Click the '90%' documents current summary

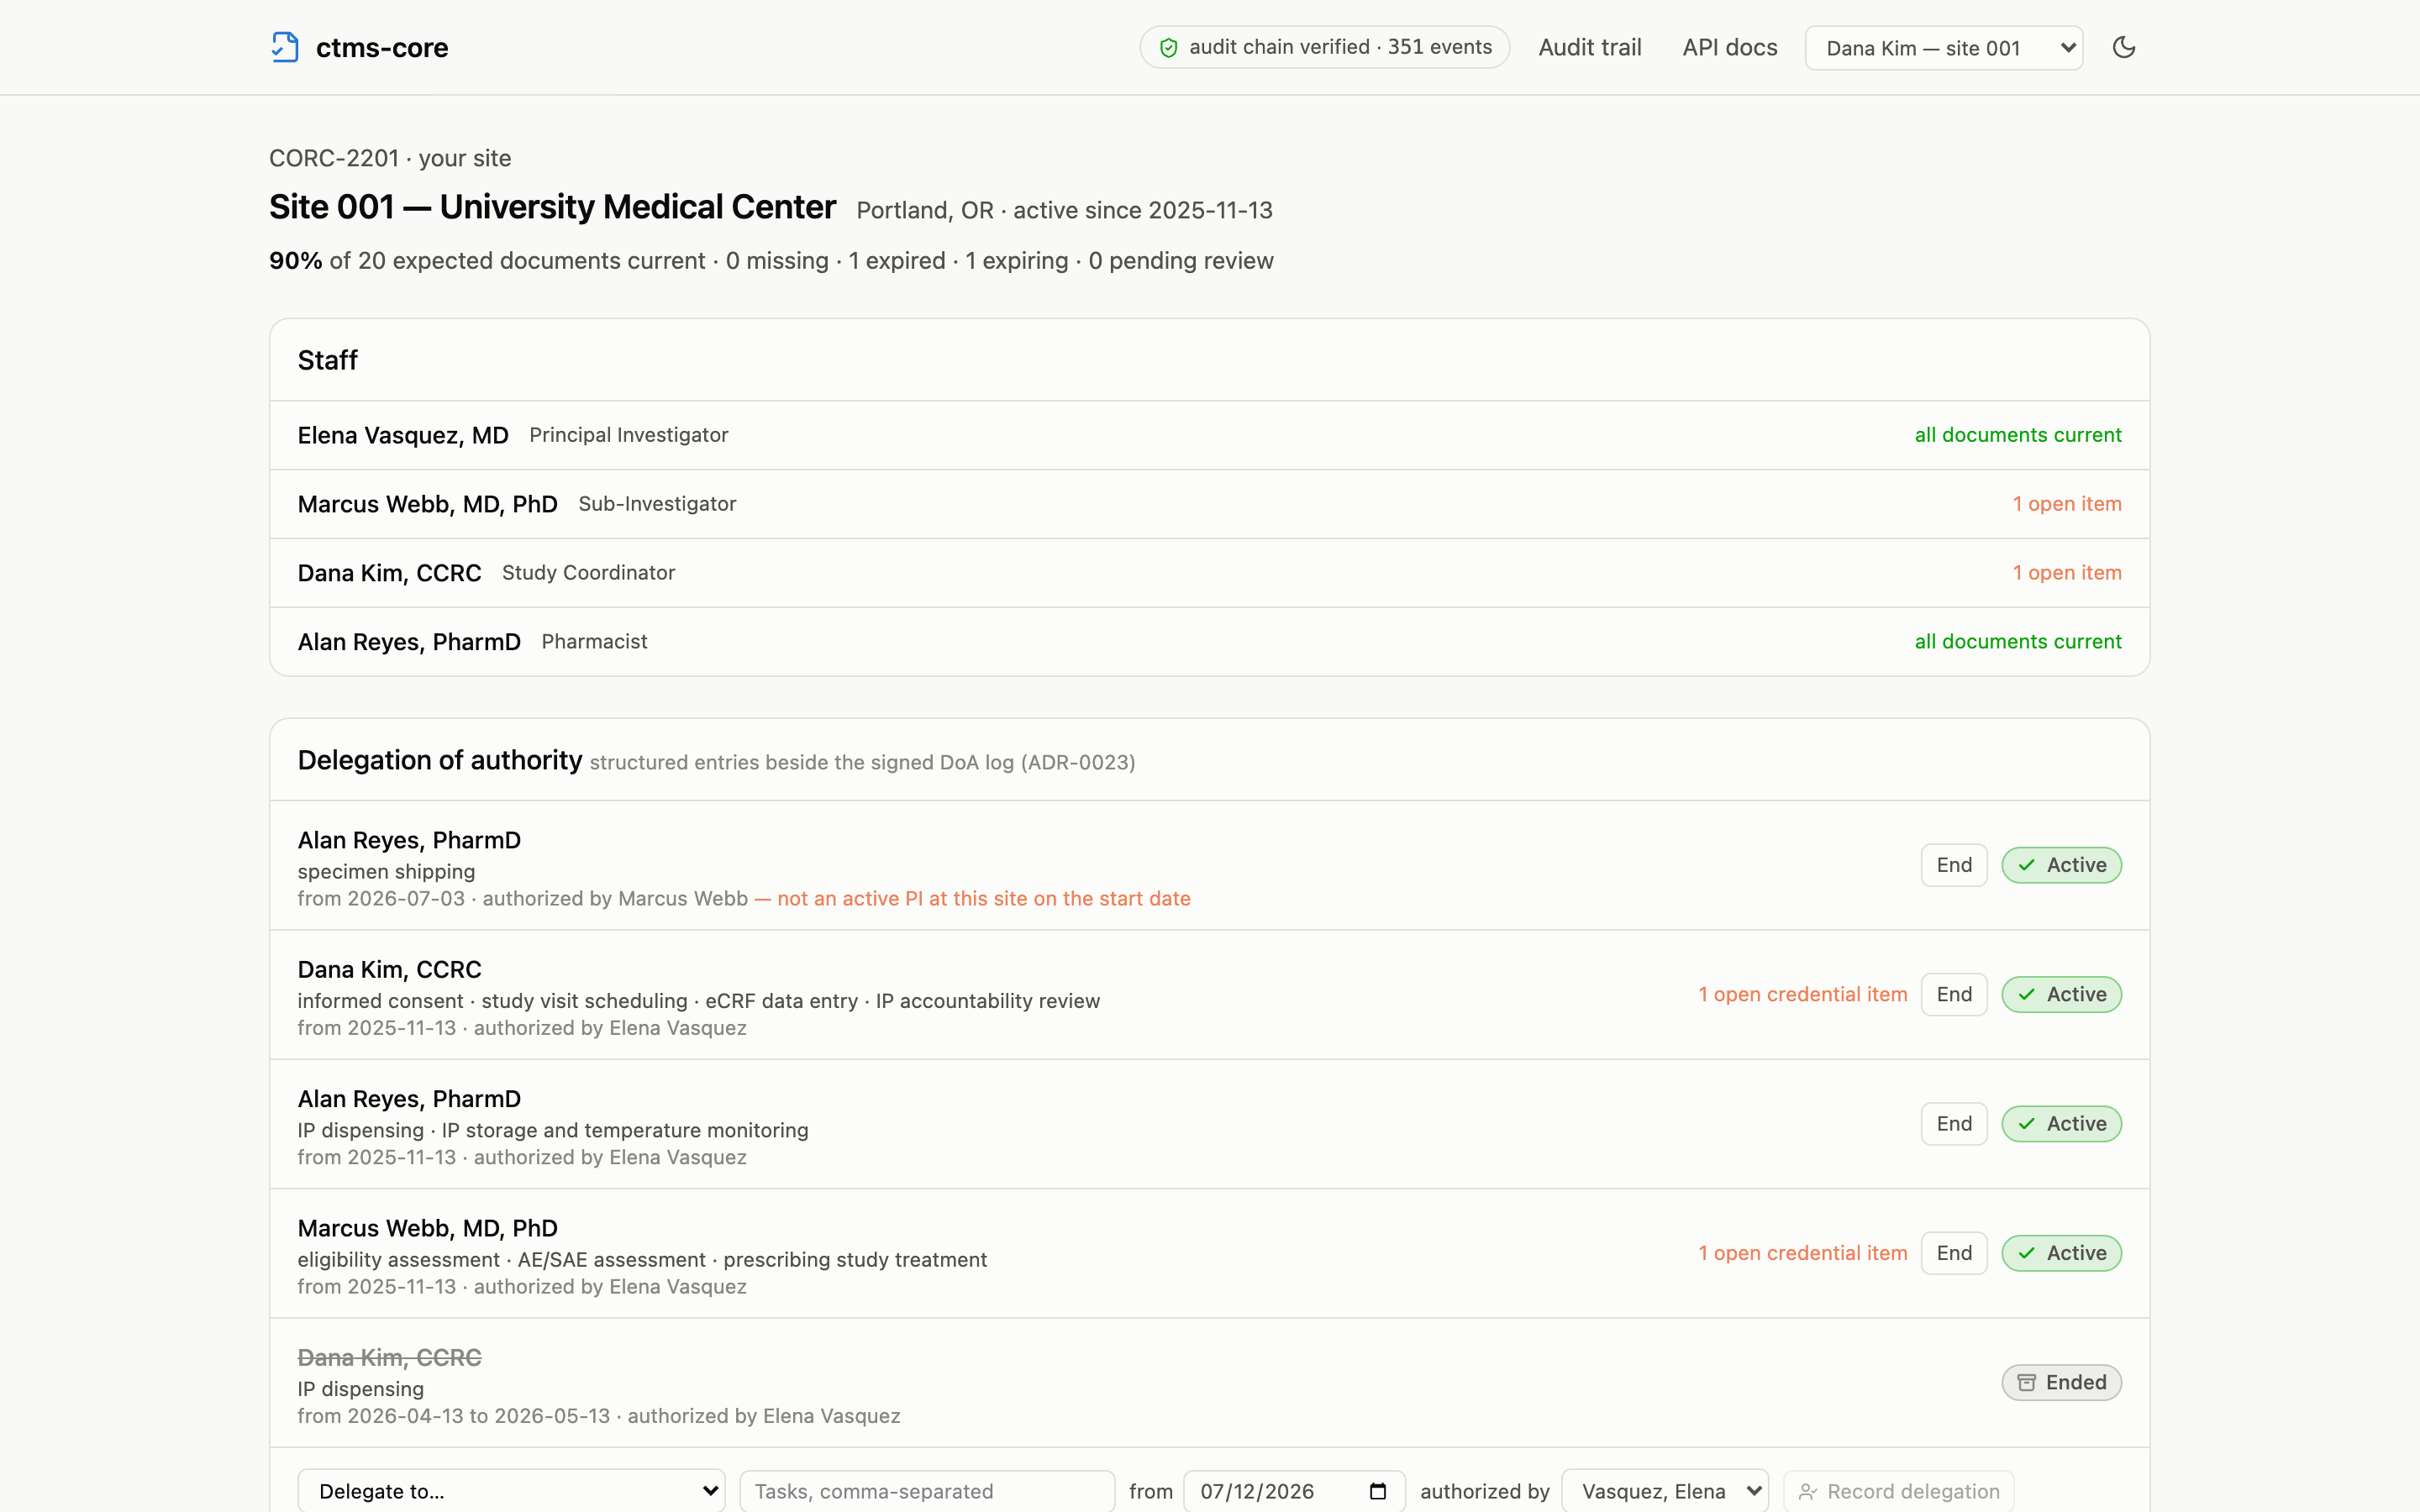(295, 261)
